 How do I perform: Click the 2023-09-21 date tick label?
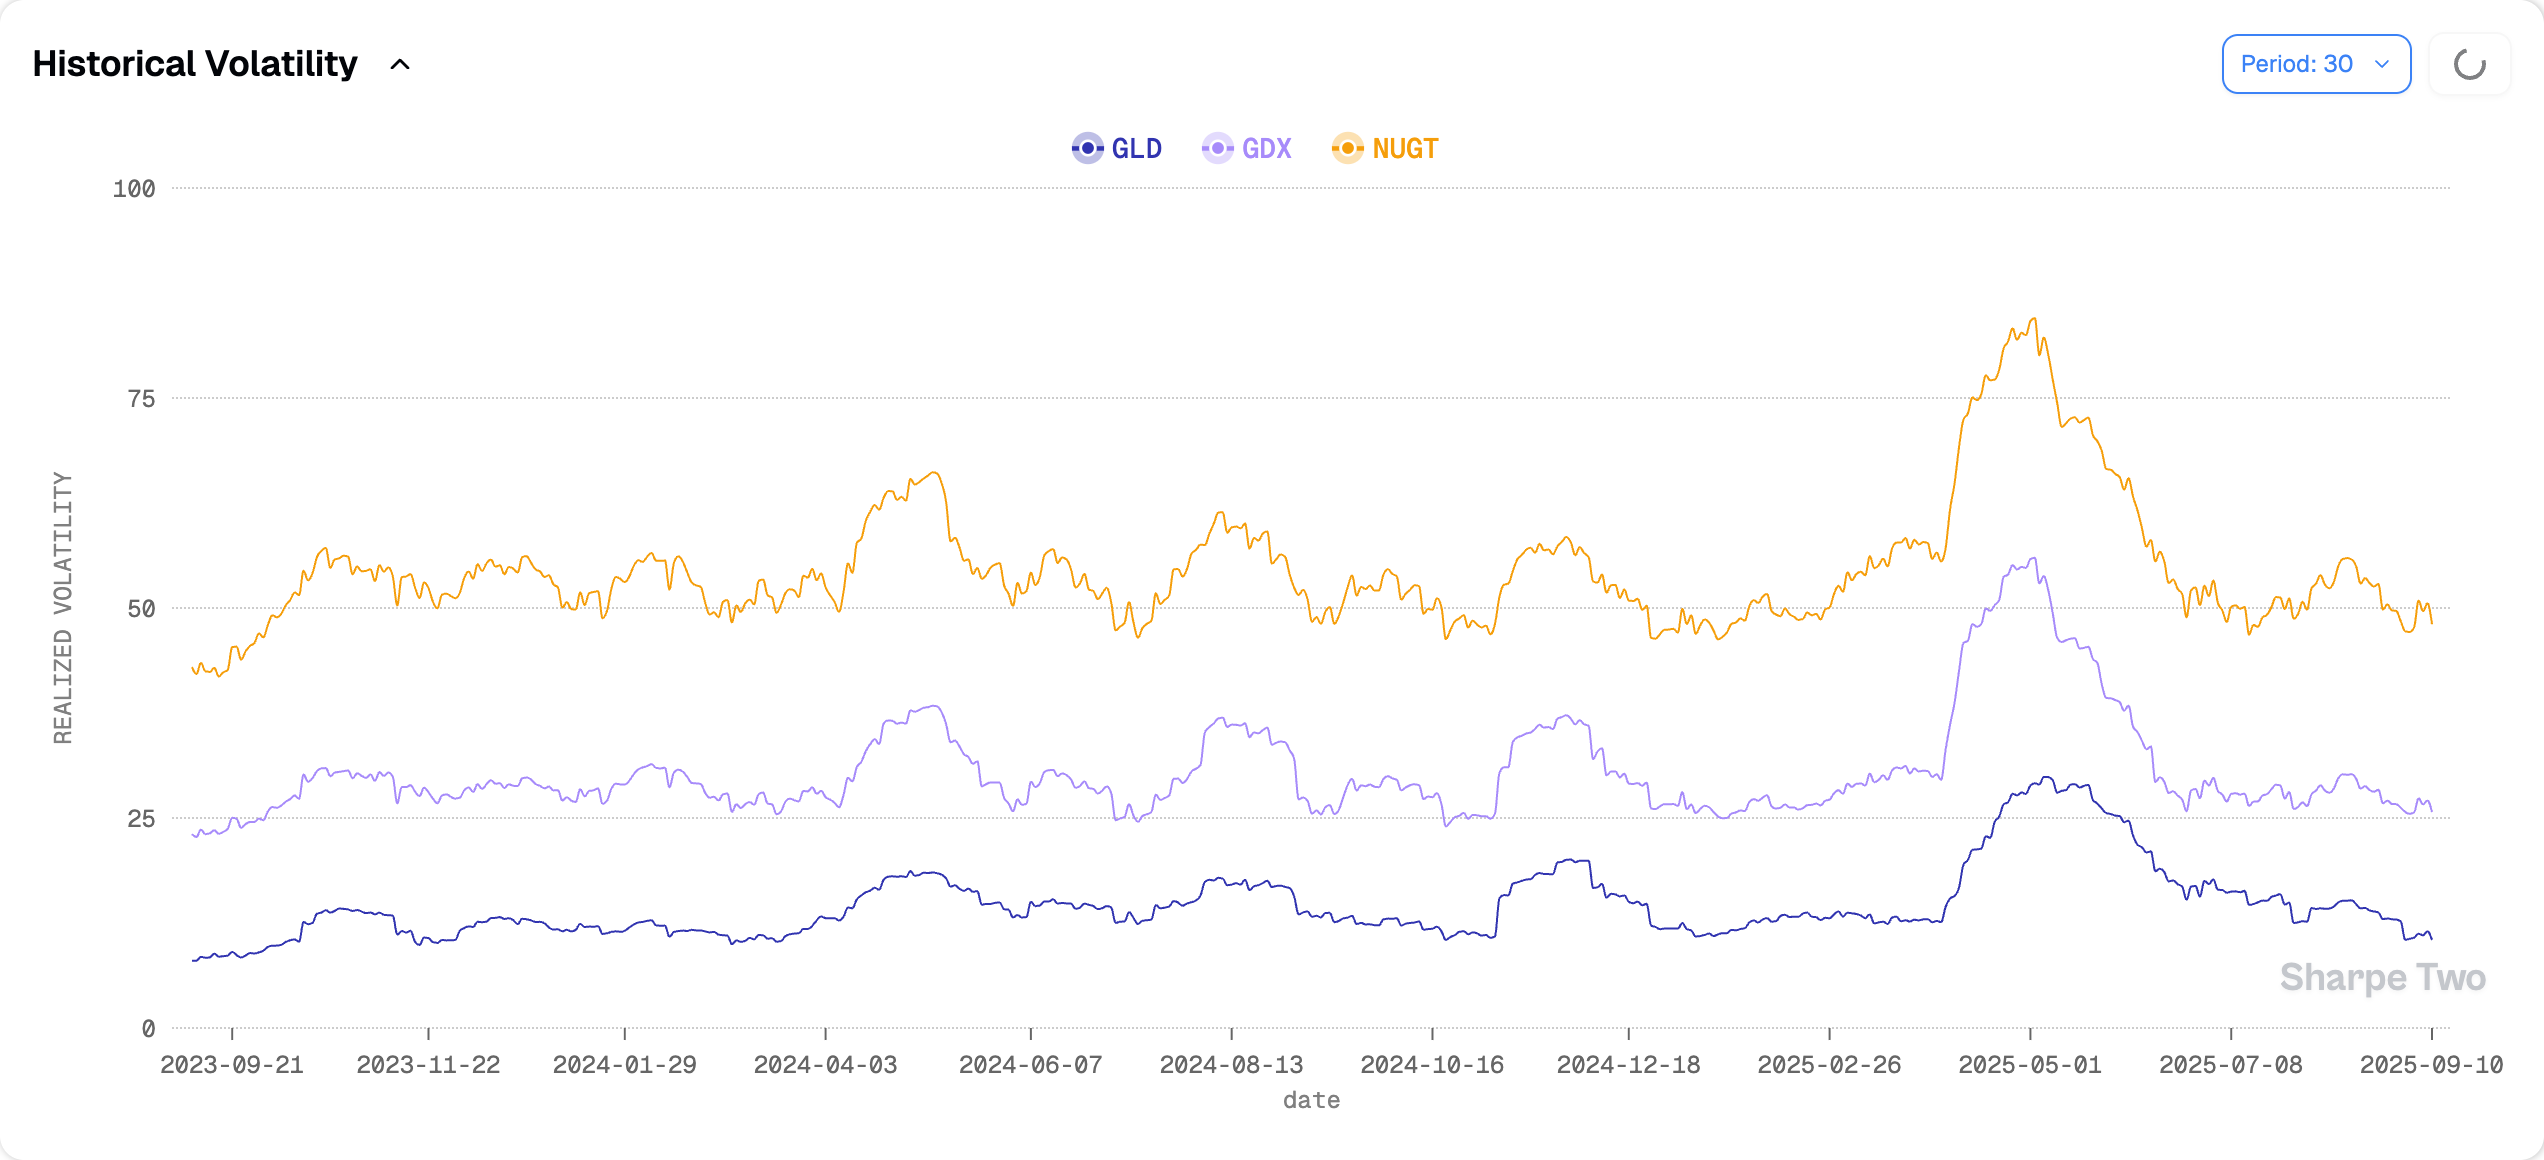tap(232, 1065)
